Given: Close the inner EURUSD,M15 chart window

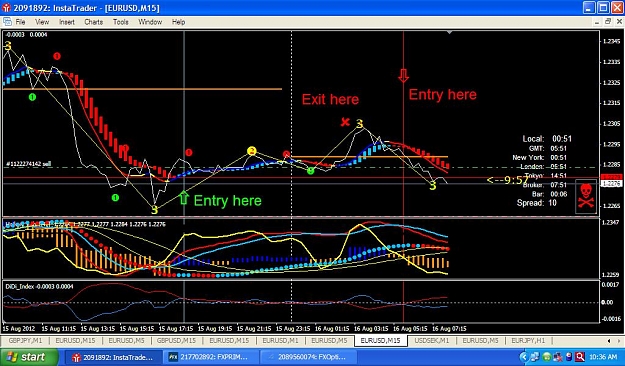Looking at the screenshot, I should (619, 22).
